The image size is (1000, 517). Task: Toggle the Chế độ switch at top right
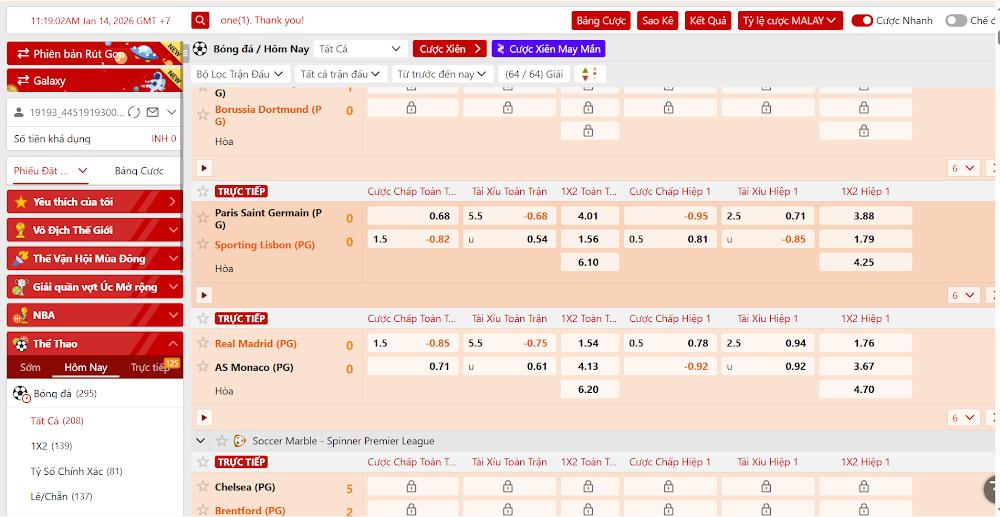tap(956, 20)
